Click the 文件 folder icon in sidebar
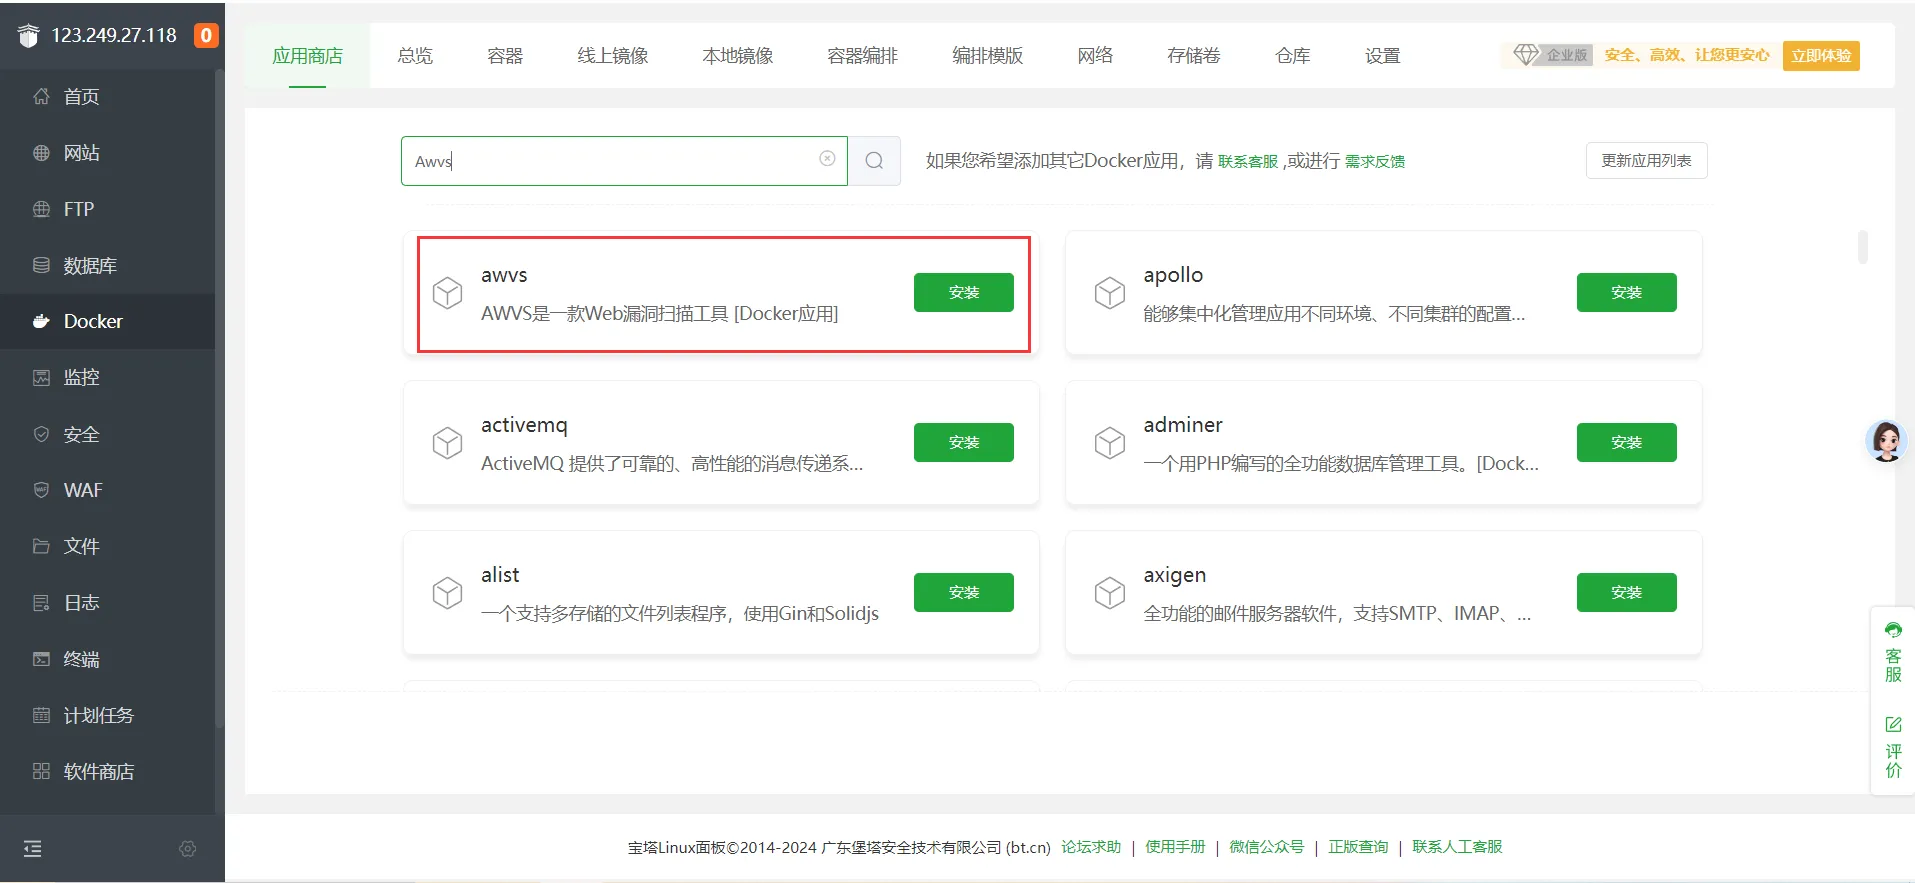 pos(41,546)
